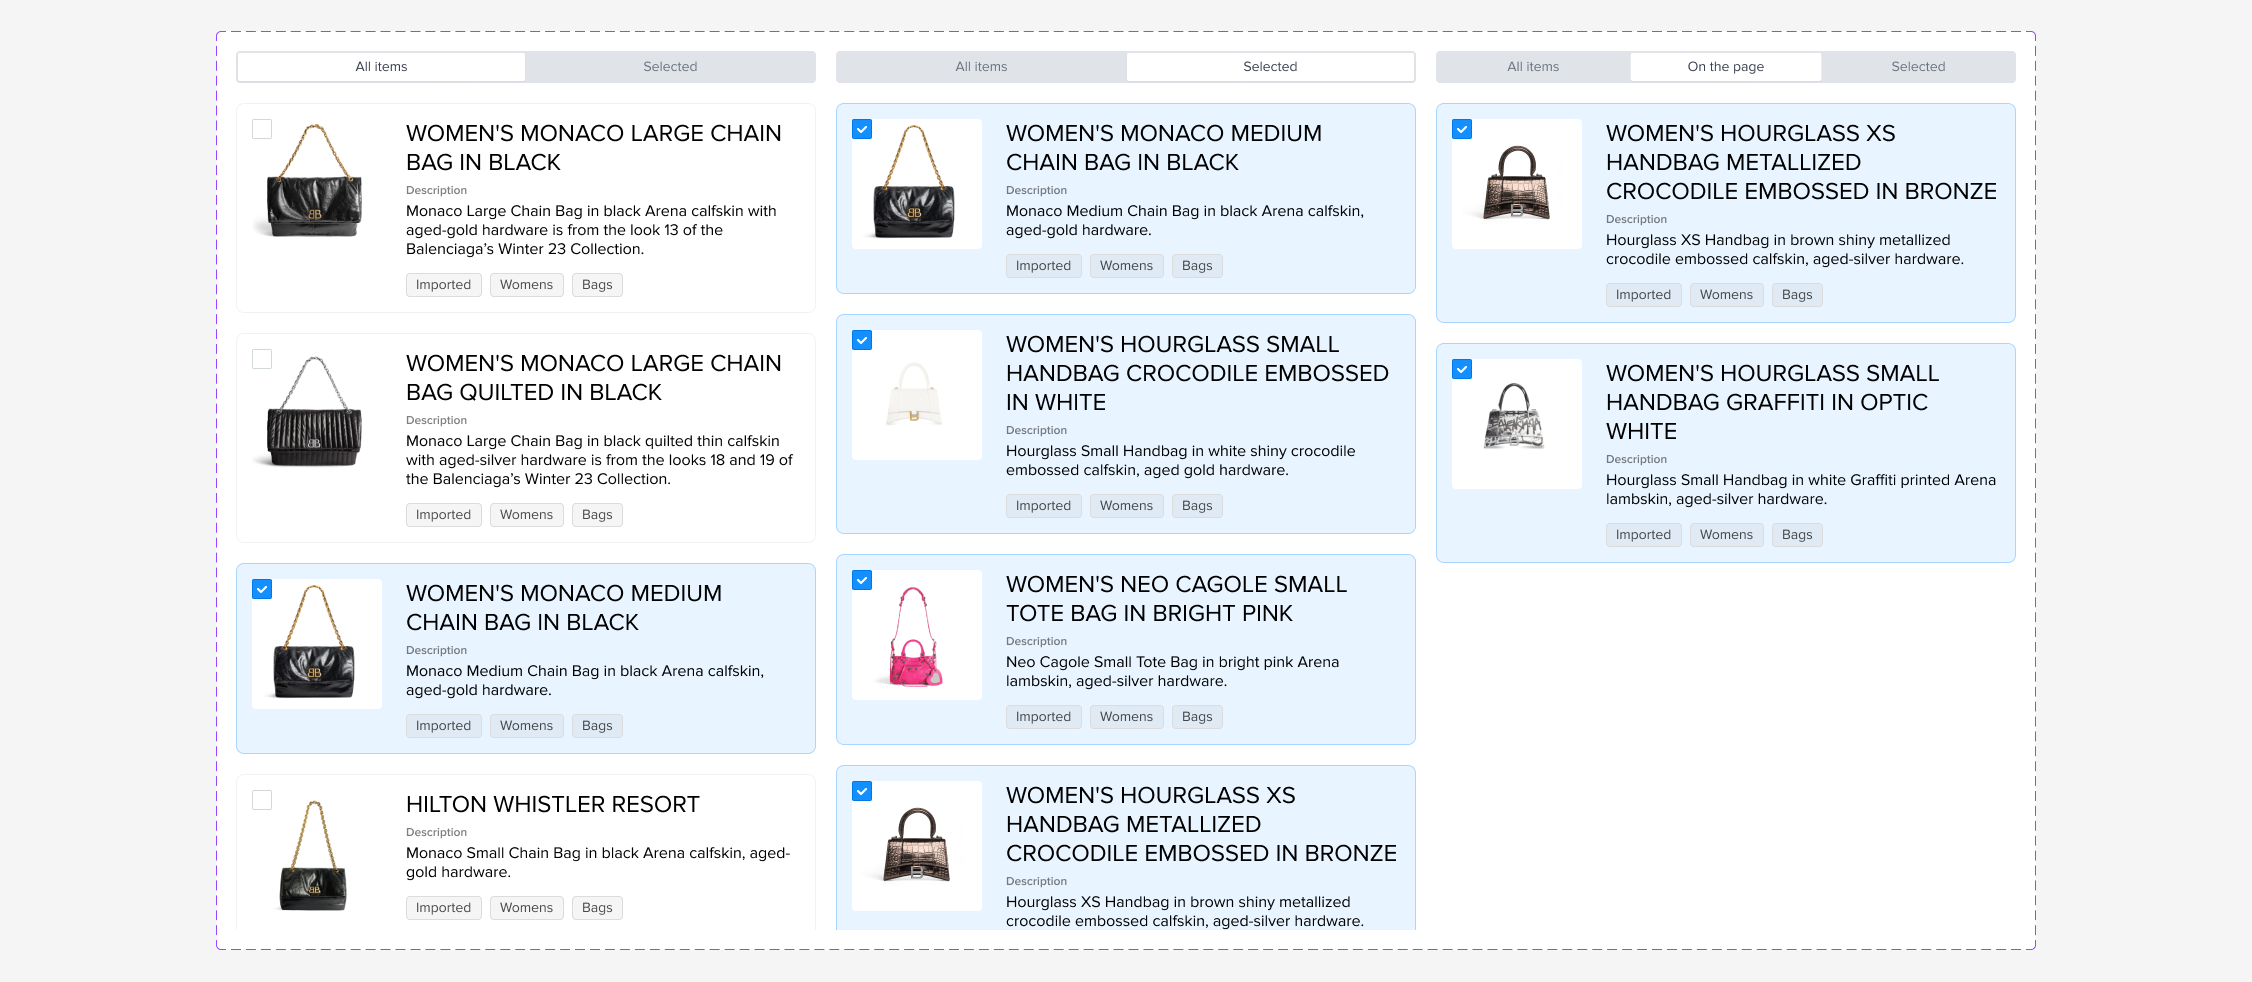This screenshot has height=982, width=2252.
Task: Click bronze Hourglass XS thumbnail in right panel
Action: (x=1516, y=184)
